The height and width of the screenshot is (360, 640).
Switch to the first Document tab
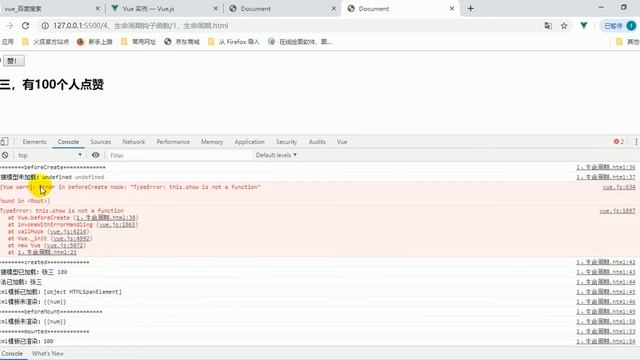(x=282, y=9)
